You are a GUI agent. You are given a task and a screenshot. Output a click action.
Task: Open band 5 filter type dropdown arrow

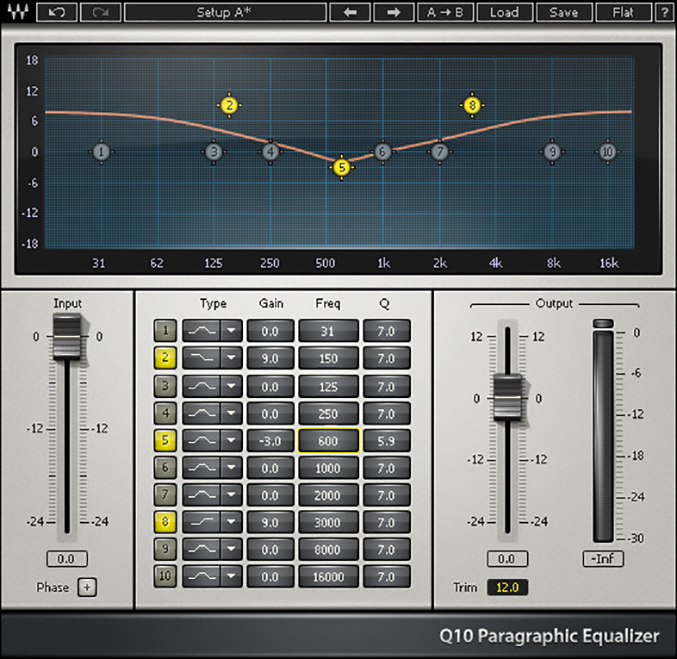[x=231, y=440]
